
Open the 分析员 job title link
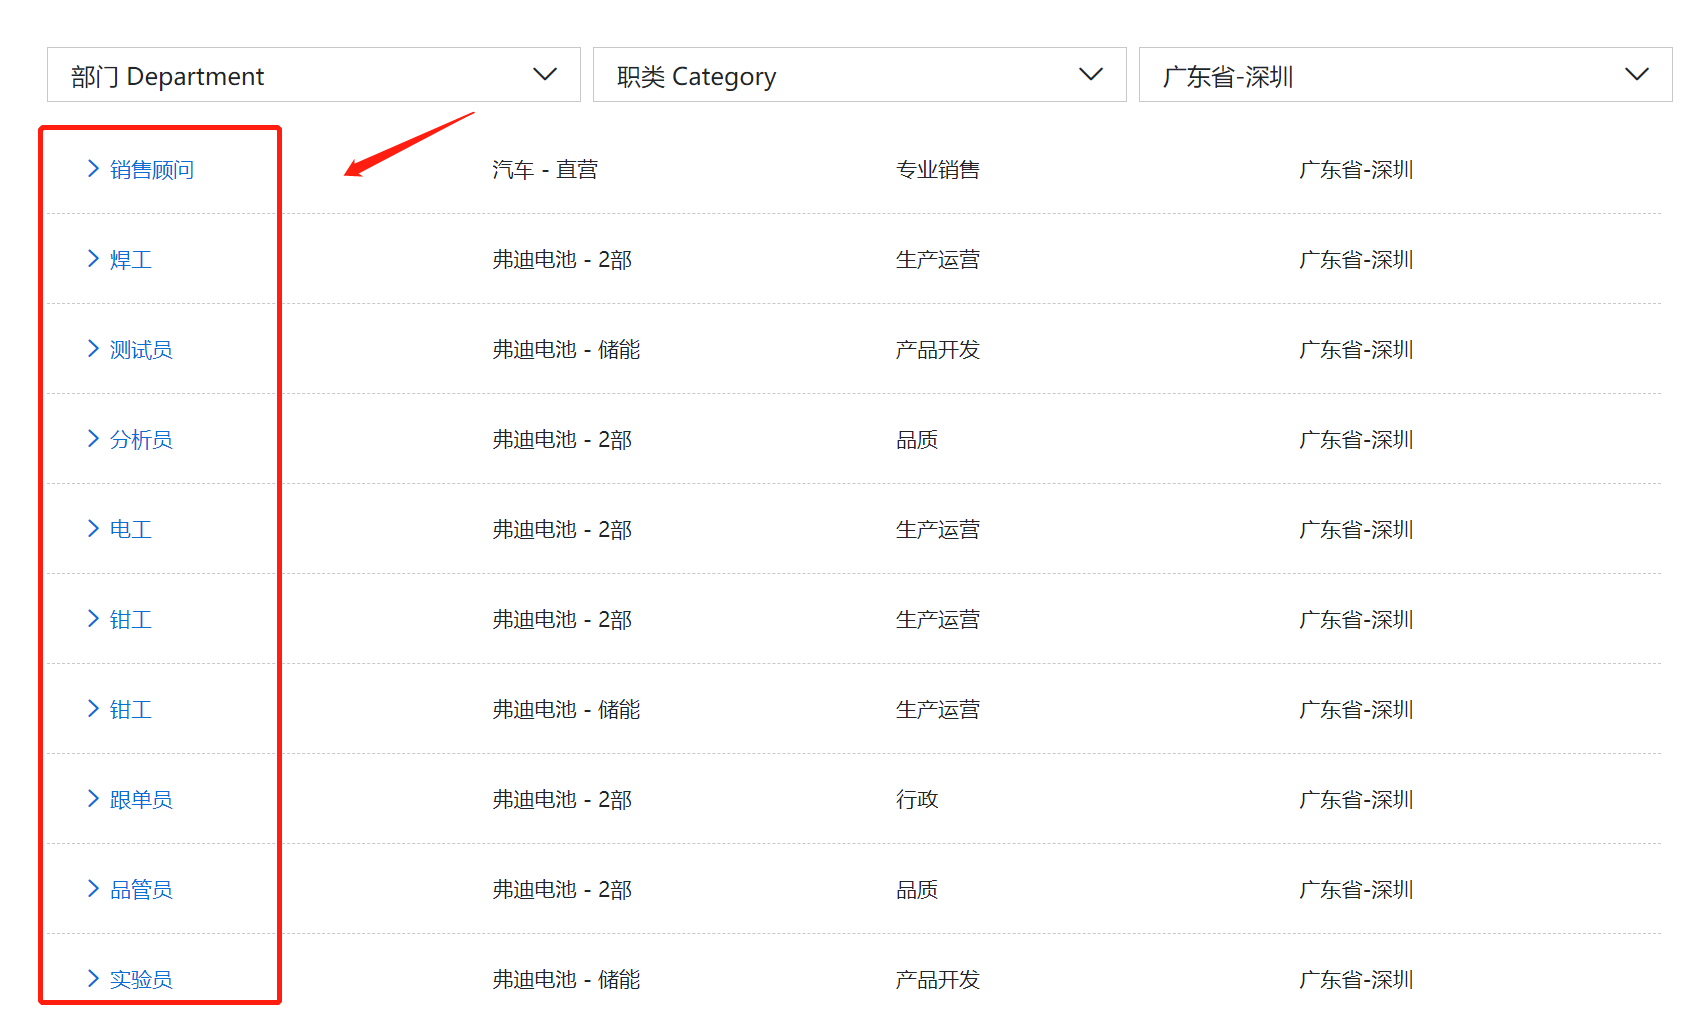[141, 440]
